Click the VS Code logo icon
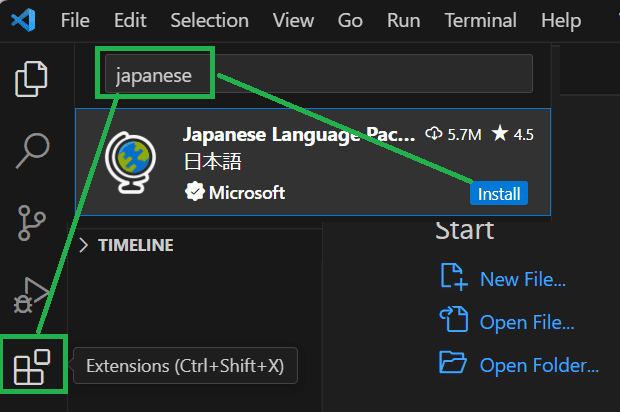This screenshot has width=620, height=412. (x=23, y=20)
